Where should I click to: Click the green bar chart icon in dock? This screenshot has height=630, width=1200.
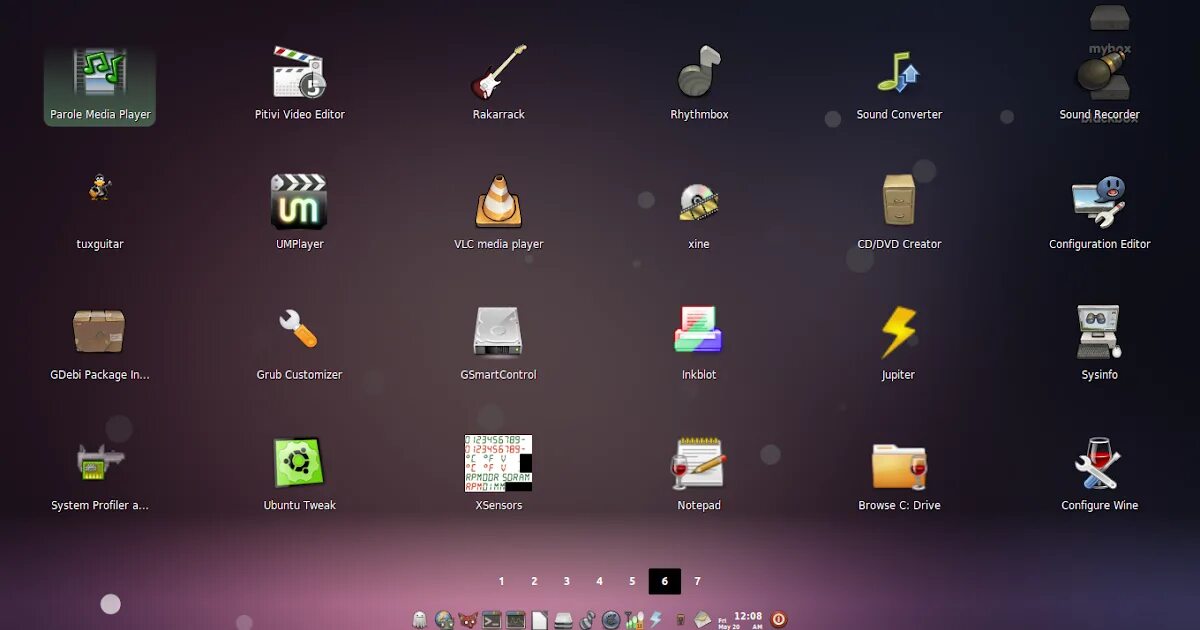click(634, 620)
